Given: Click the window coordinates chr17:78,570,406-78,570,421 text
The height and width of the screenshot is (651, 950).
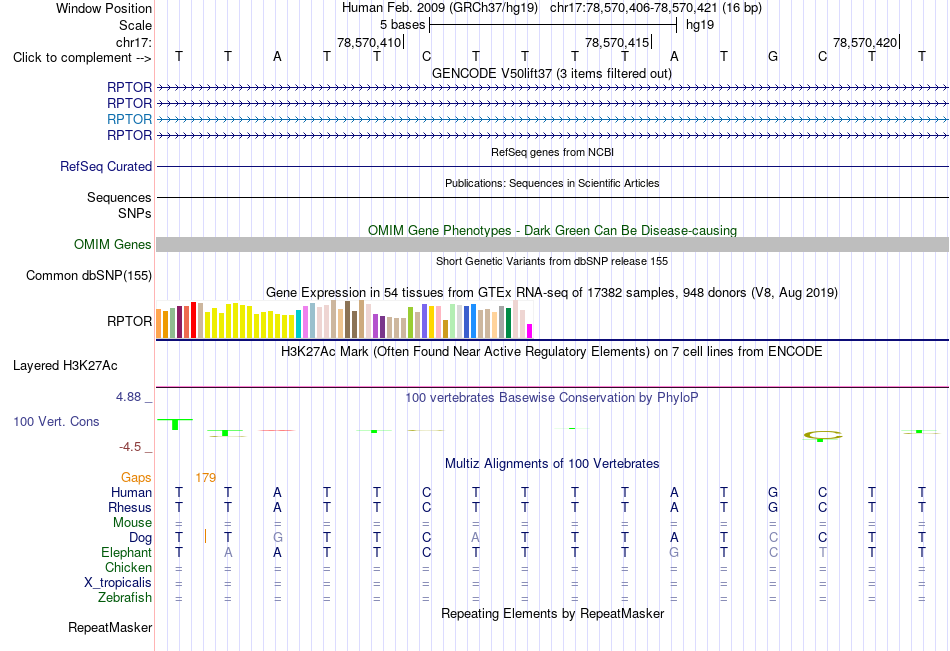Looking at the screenshot, I should click(634, 8).
